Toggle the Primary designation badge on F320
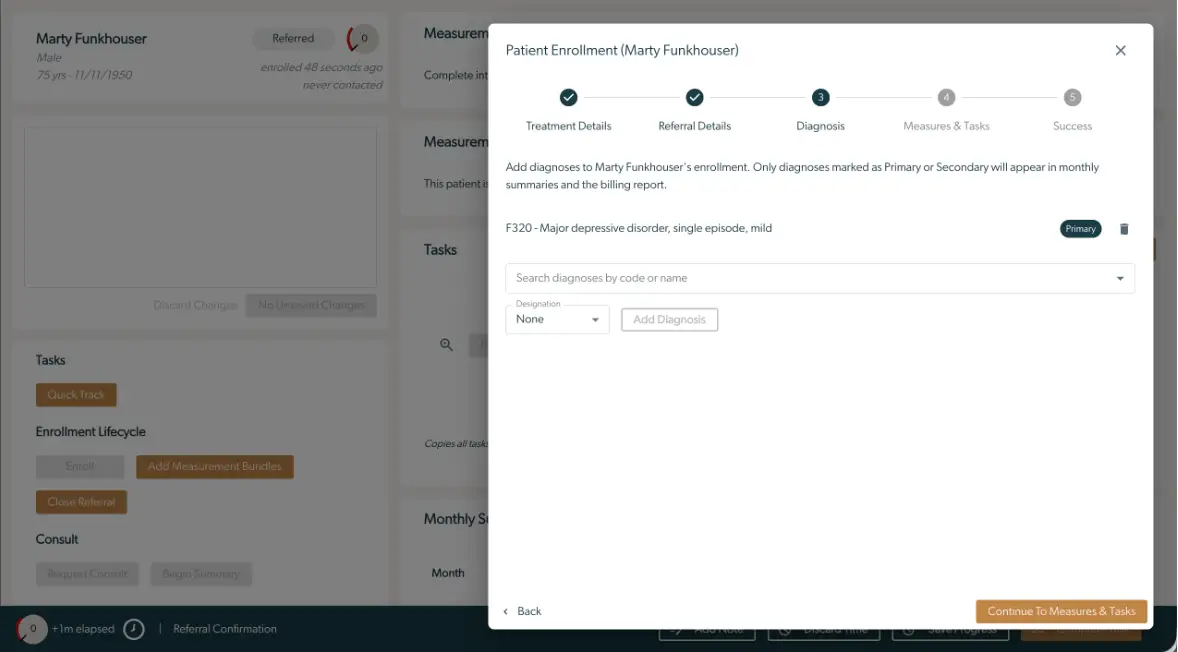The image size is (1178, 652). 1079,228
